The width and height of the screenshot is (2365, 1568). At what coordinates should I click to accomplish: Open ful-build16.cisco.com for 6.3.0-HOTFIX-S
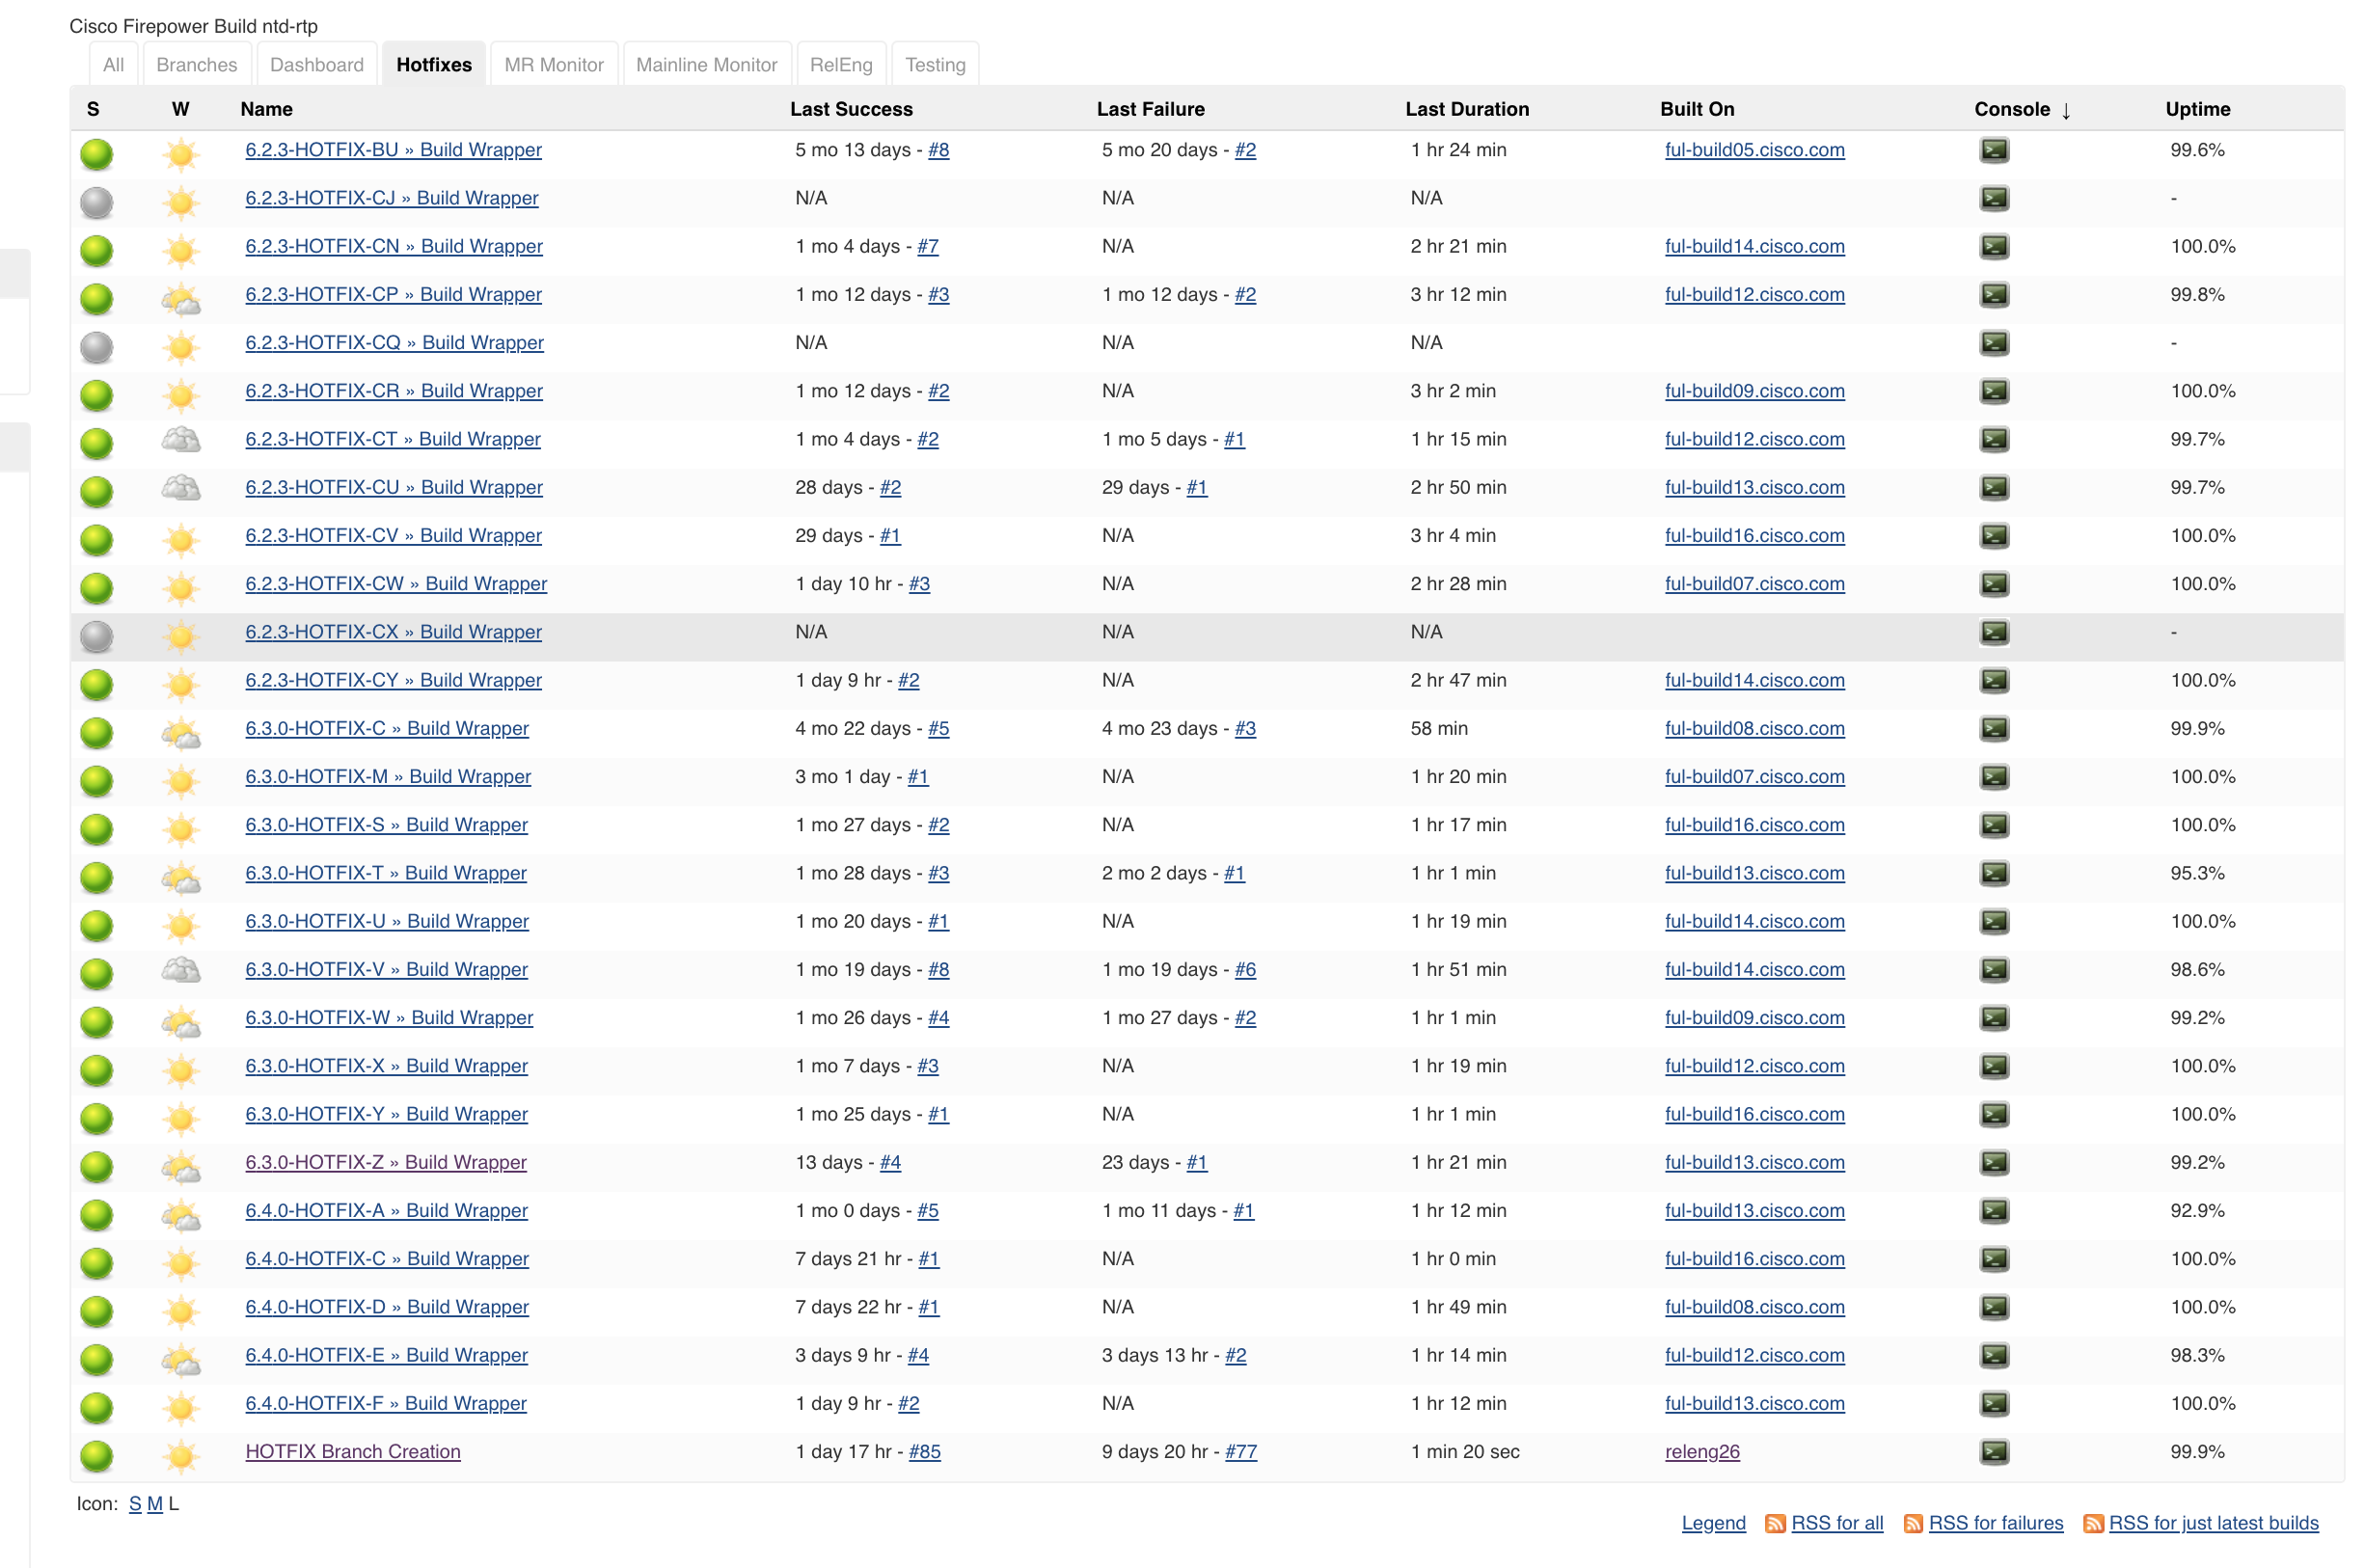pyautogui.click(x=1754, y=825)
